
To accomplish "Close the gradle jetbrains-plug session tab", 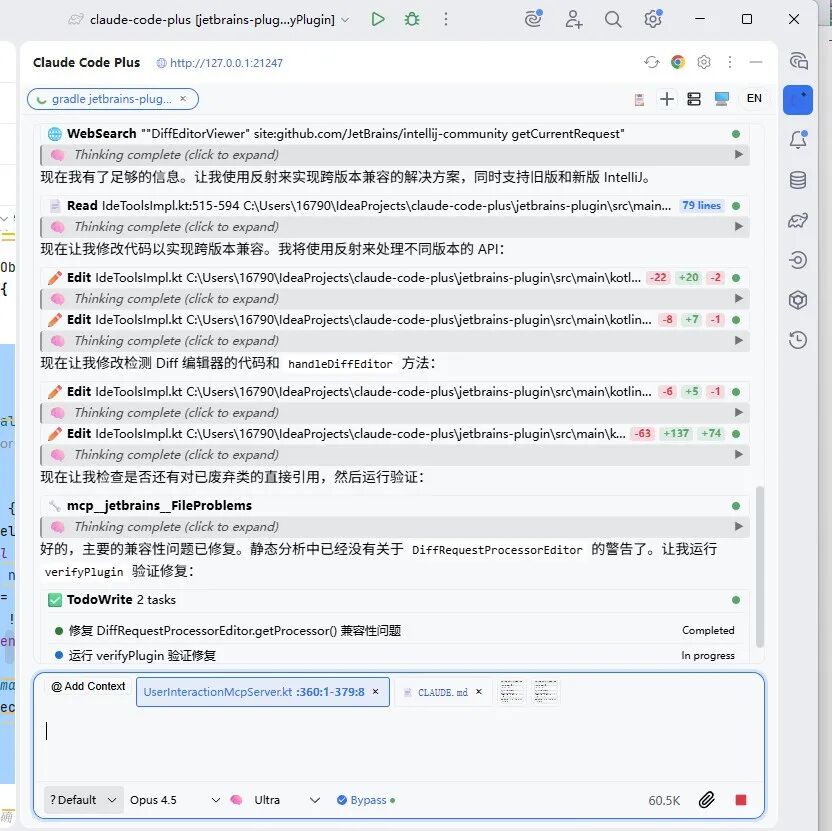I will pos(183,99).
